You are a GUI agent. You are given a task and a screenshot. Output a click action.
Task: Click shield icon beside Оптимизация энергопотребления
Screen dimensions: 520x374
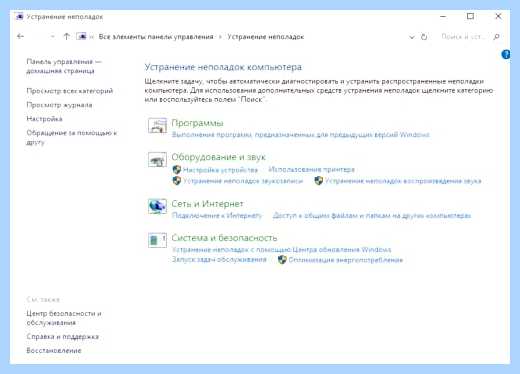click(282, 260)
